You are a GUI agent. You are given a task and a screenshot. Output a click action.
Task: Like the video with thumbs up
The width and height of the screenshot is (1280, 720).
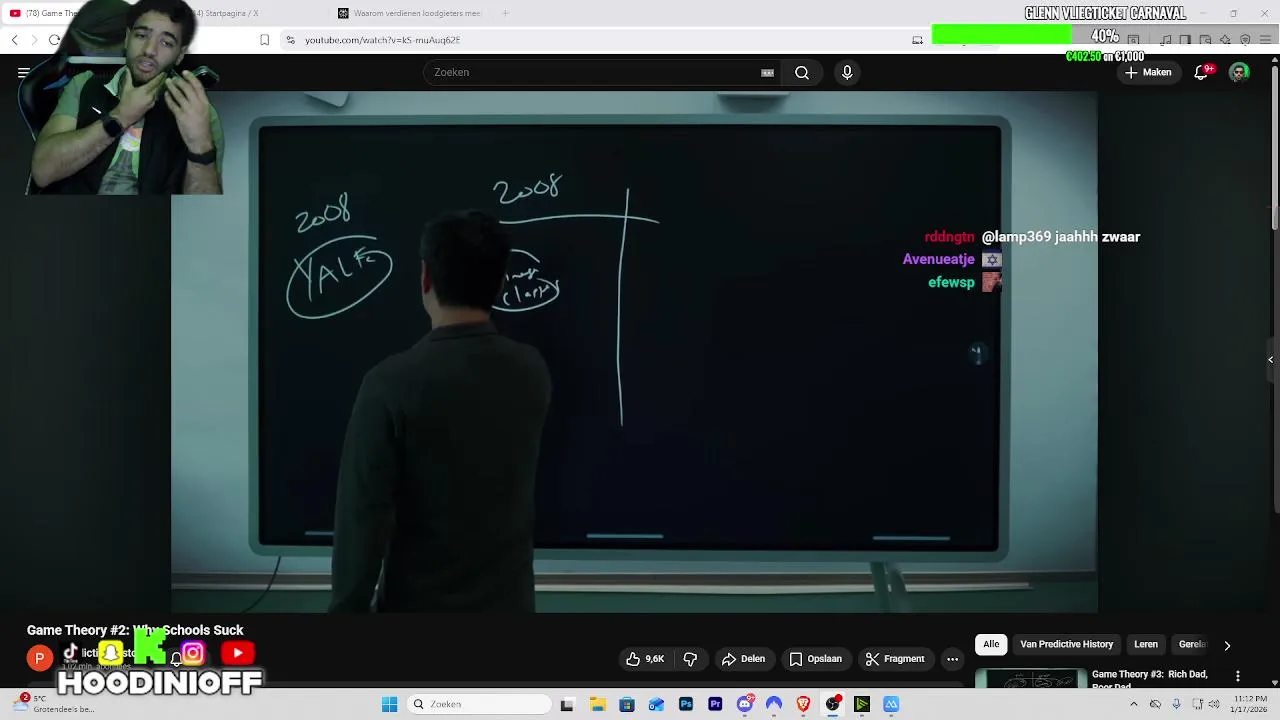coord(645,659)
